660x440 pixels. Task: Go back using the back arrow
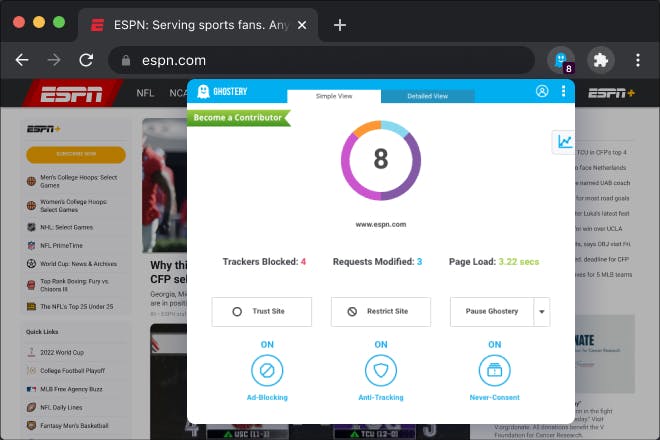coord(22,60)
